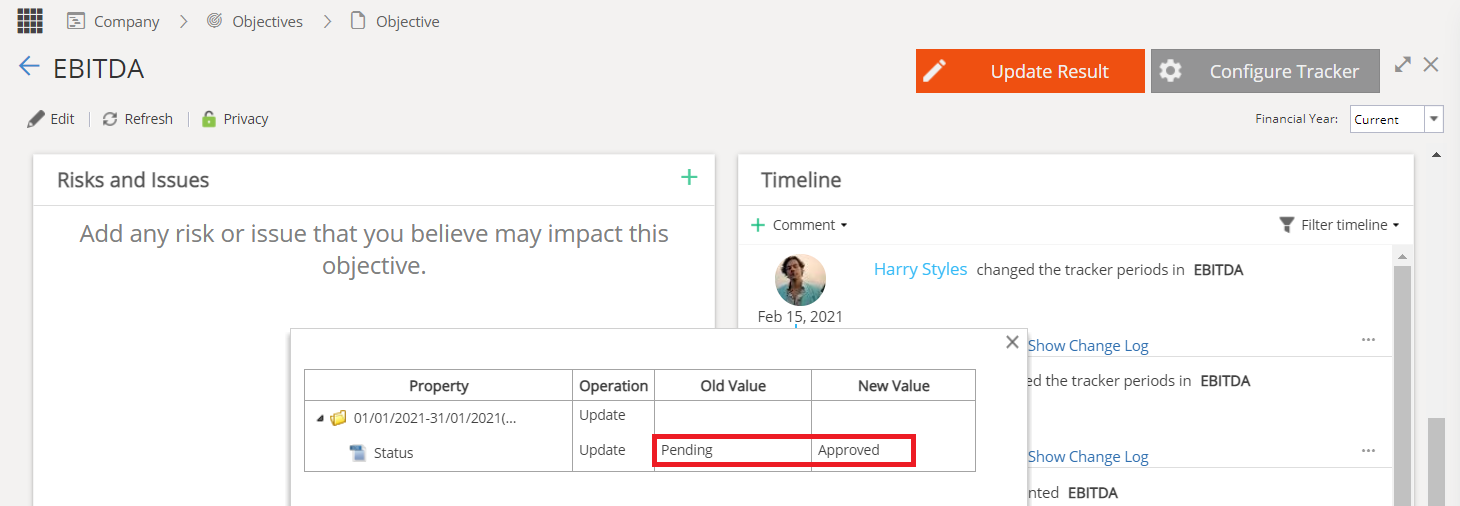Click Harry Styles profile photo
Image resolution: width=1460 pixels, height=506 pixels.
click(x=800, y=279)
